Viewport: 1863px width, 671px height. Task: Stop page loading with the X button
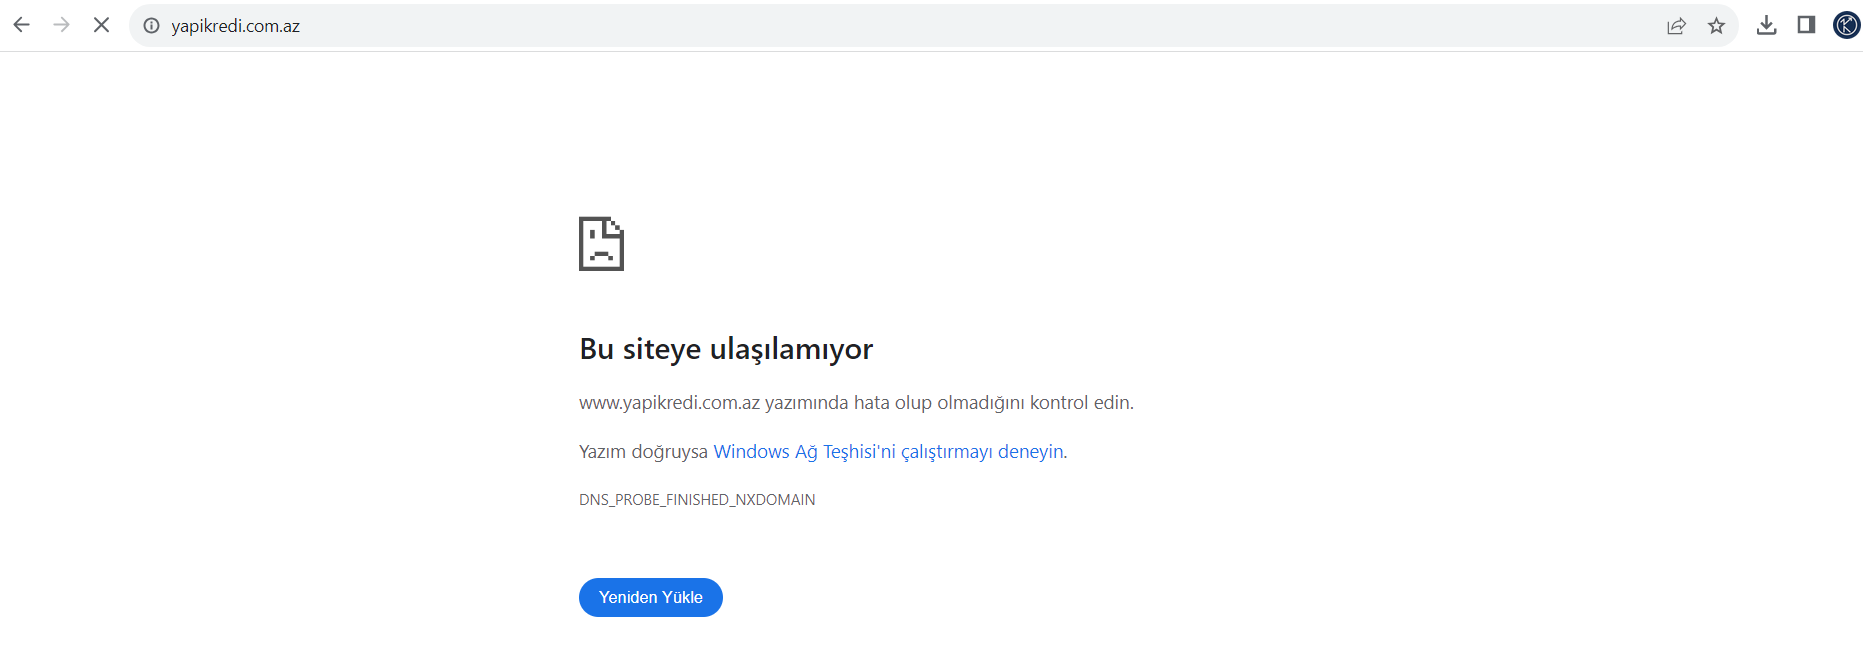pyautogui.click(x=101, y=25)
